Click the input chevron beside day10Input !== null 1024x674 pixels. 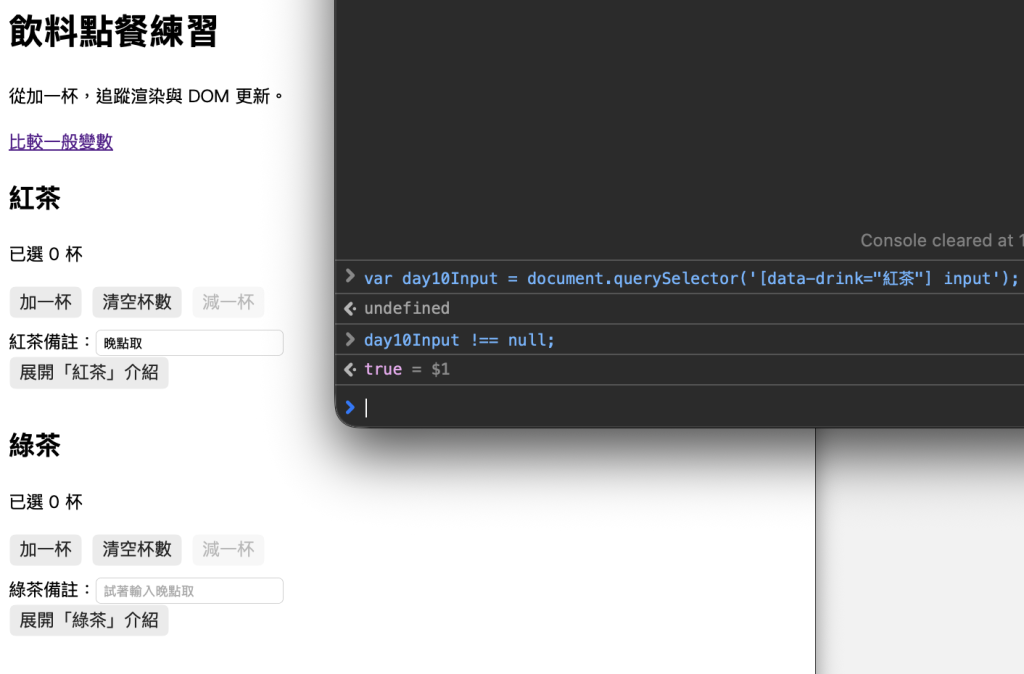(x=350, y=338)
